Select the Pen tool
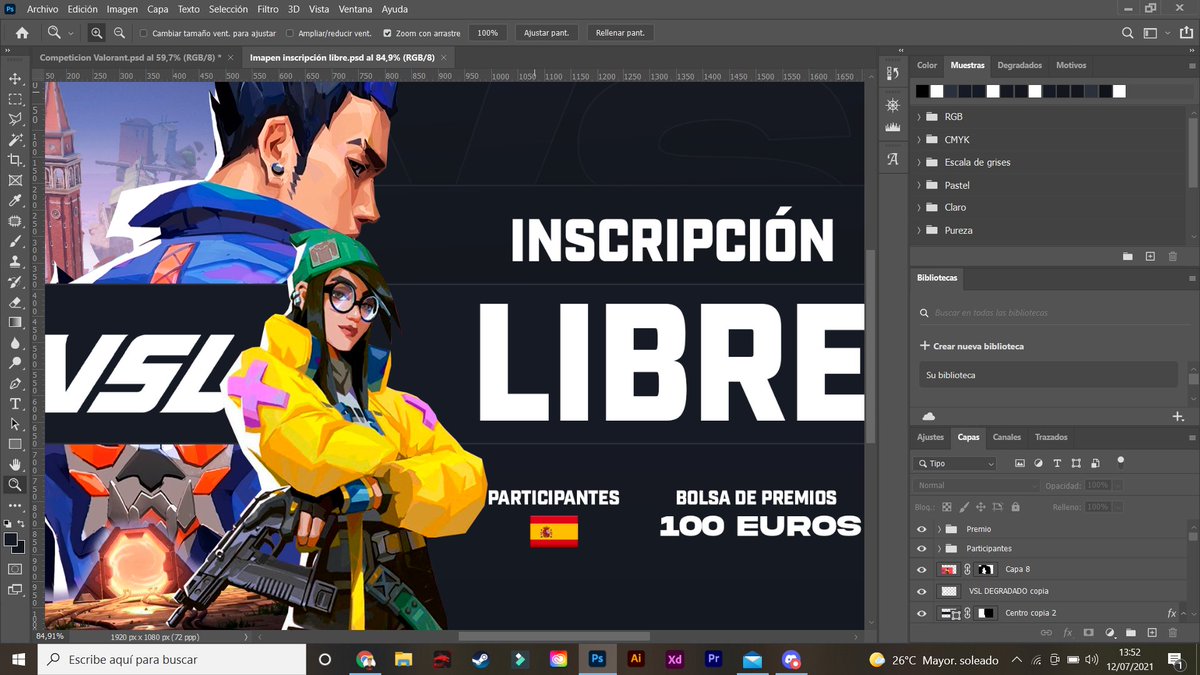Screen dimensions: 1200x675 (x=15, y=383)
